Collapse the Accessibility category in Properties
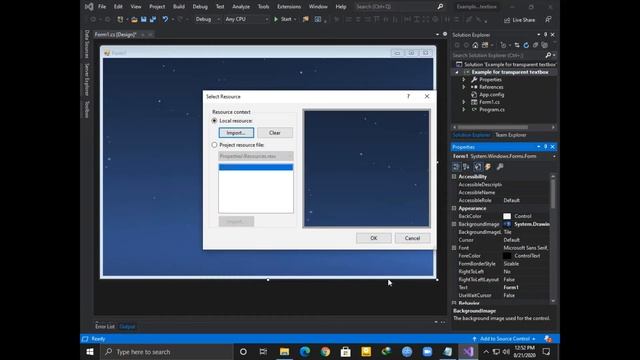The height and width of the screenshot is (360, 640). 454,177
